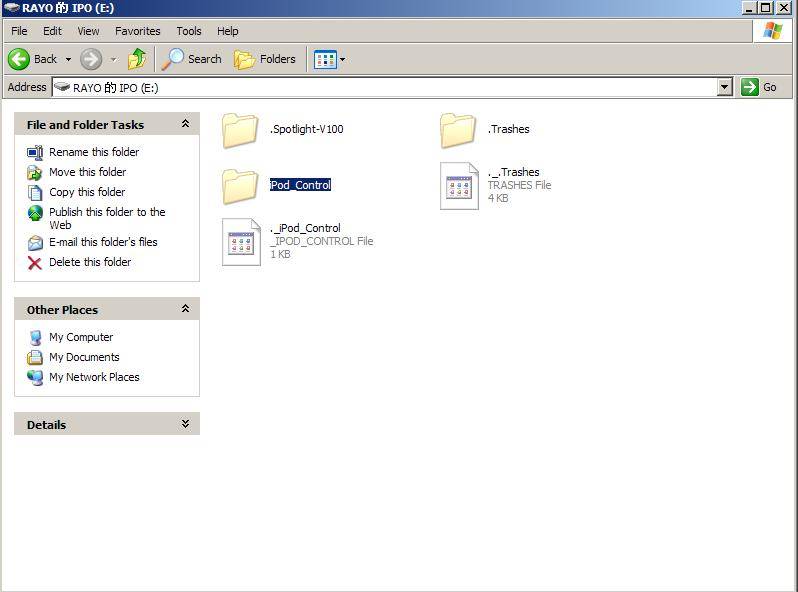Collapse File and Folder Tasks panel
This screenshot has width=798, height=592.
(185, 124)
